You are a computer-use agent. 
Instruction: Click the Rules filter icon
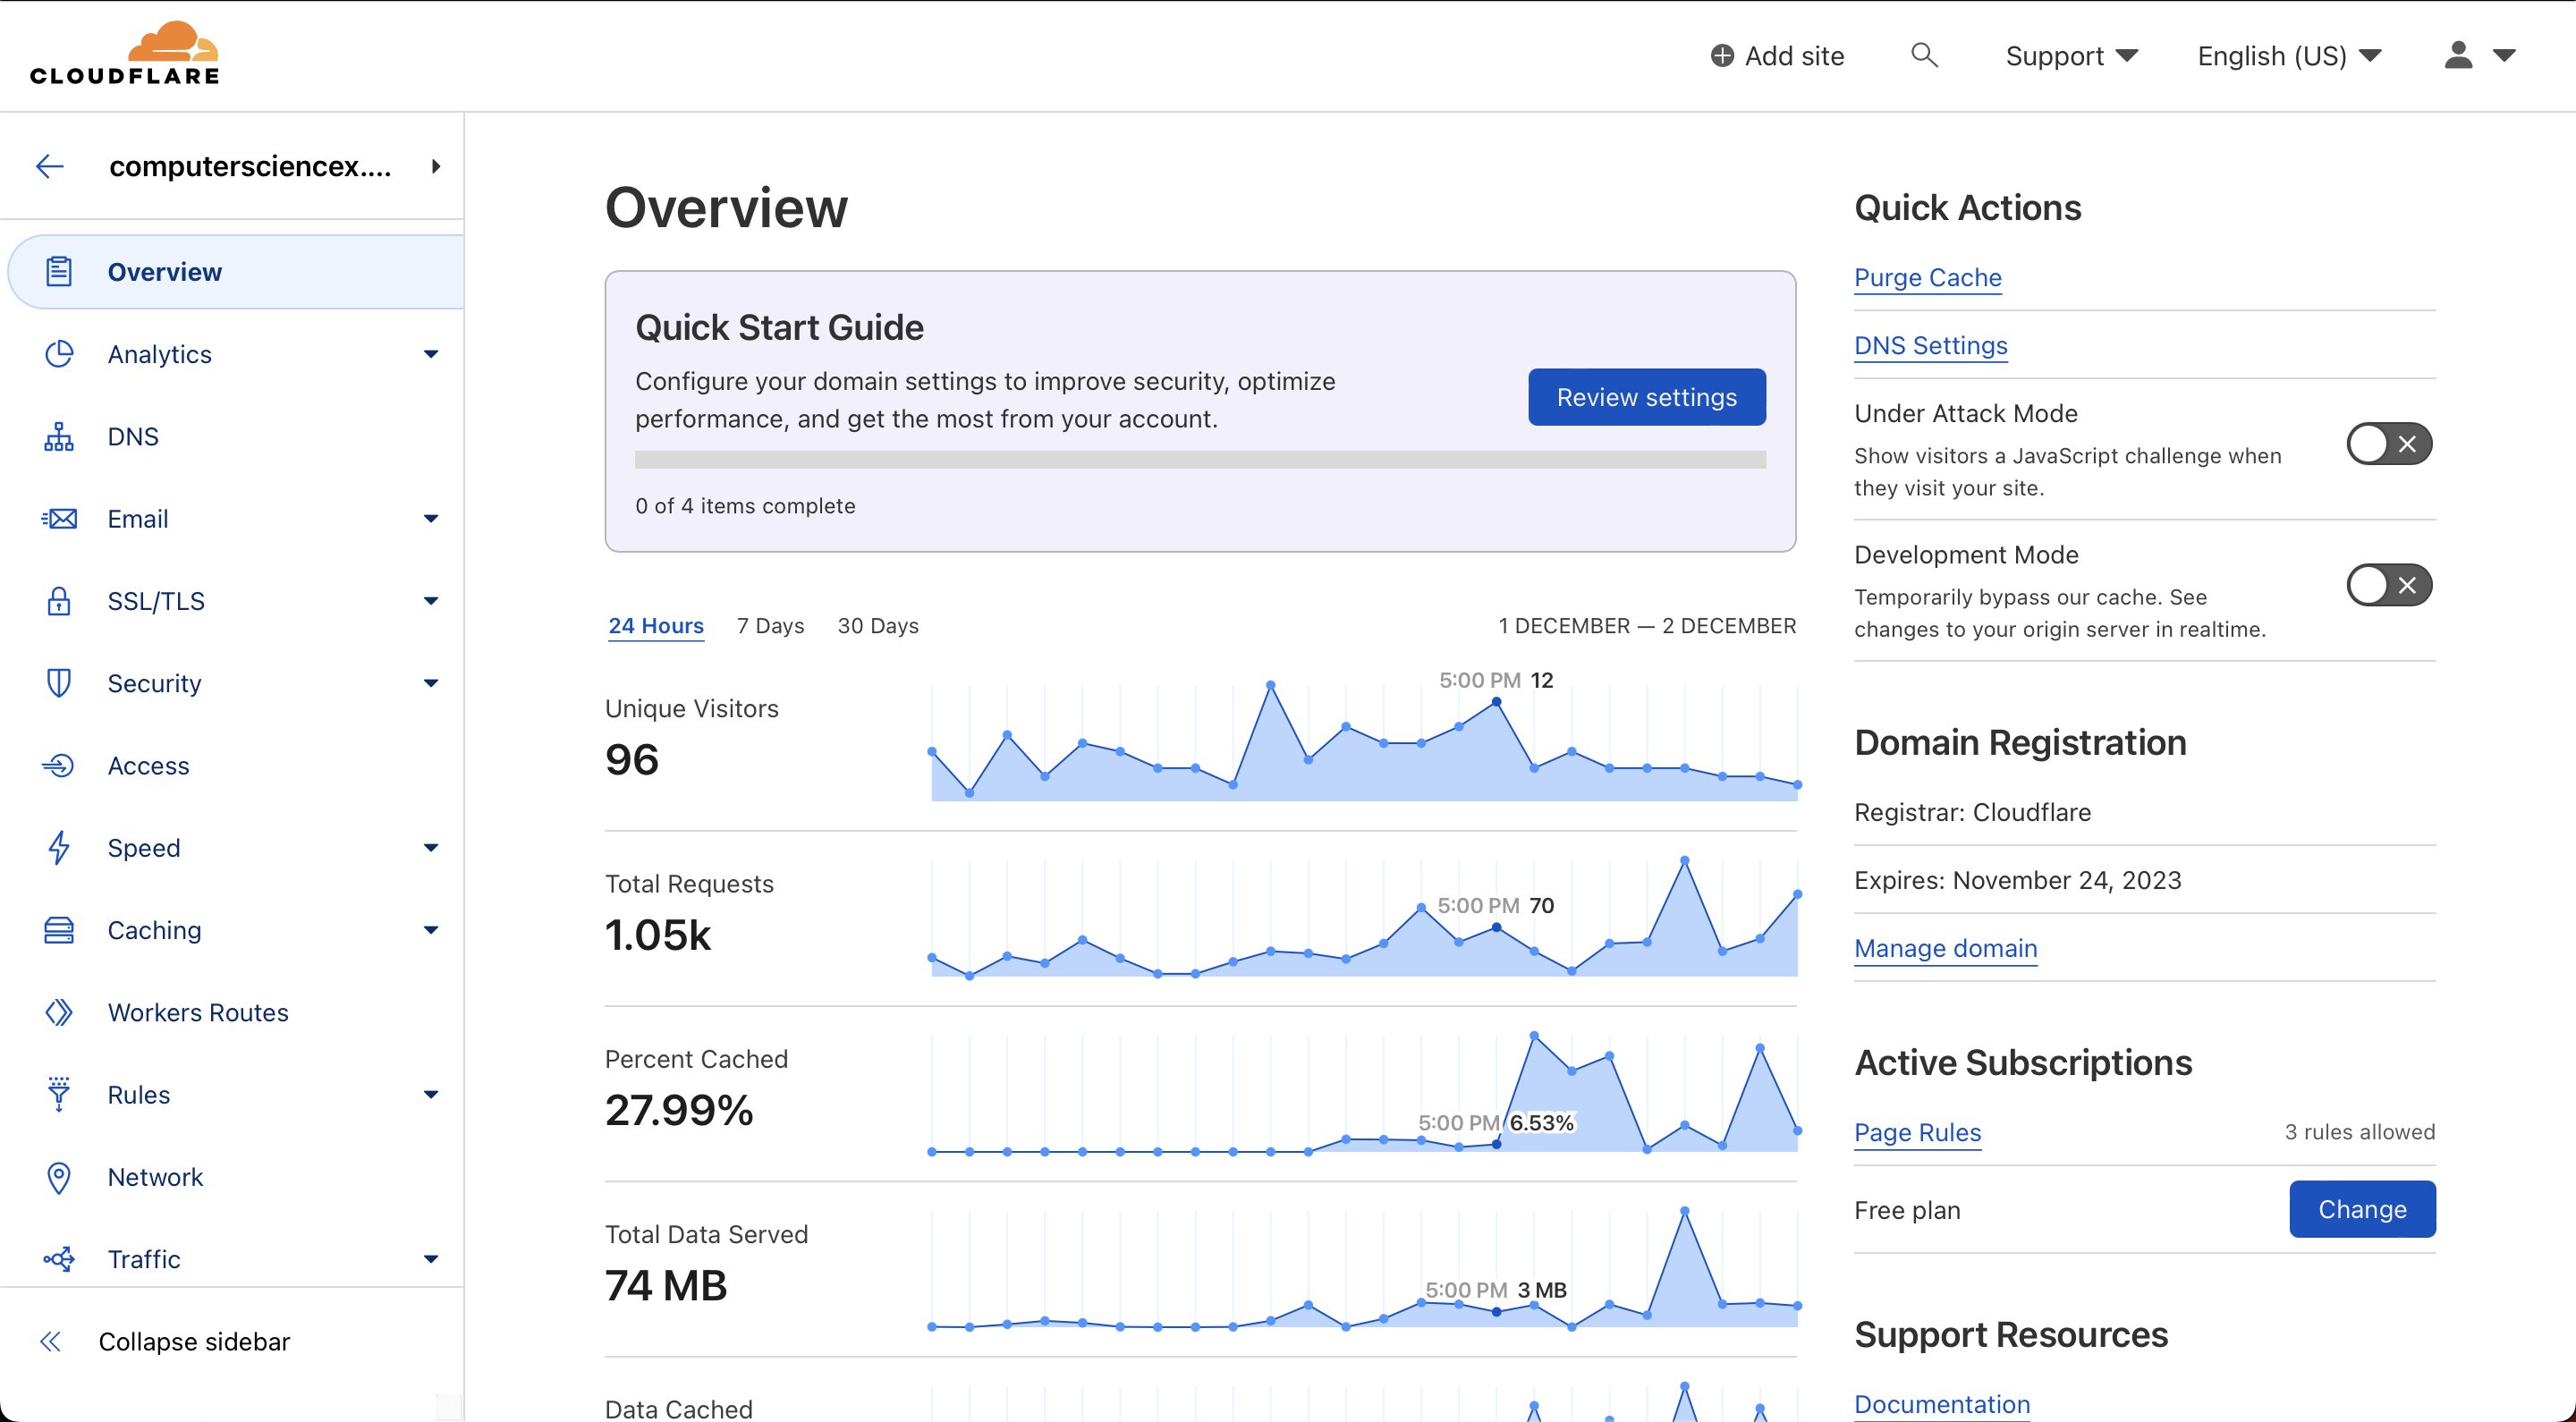coord(59,1094)
